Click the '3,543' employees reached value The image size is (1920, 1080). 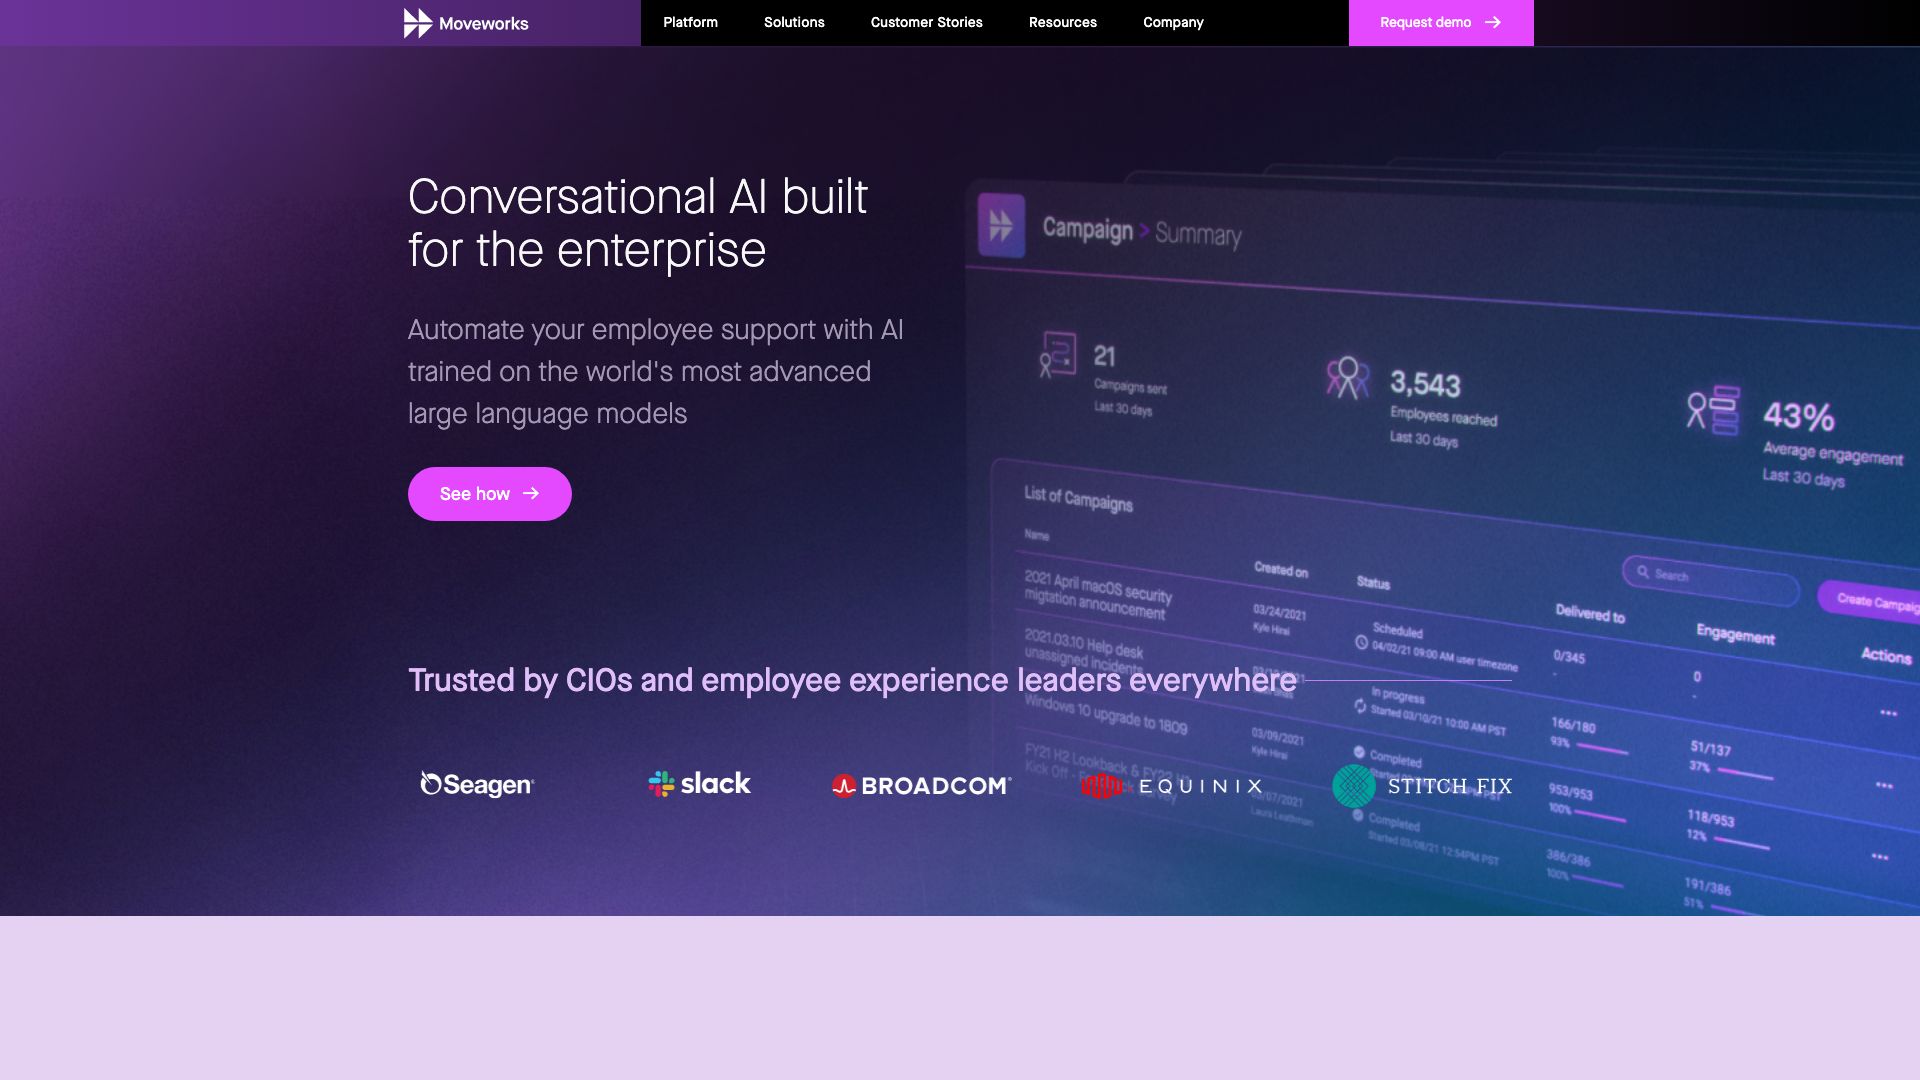pyautogui.click(x=1425, y=384)
